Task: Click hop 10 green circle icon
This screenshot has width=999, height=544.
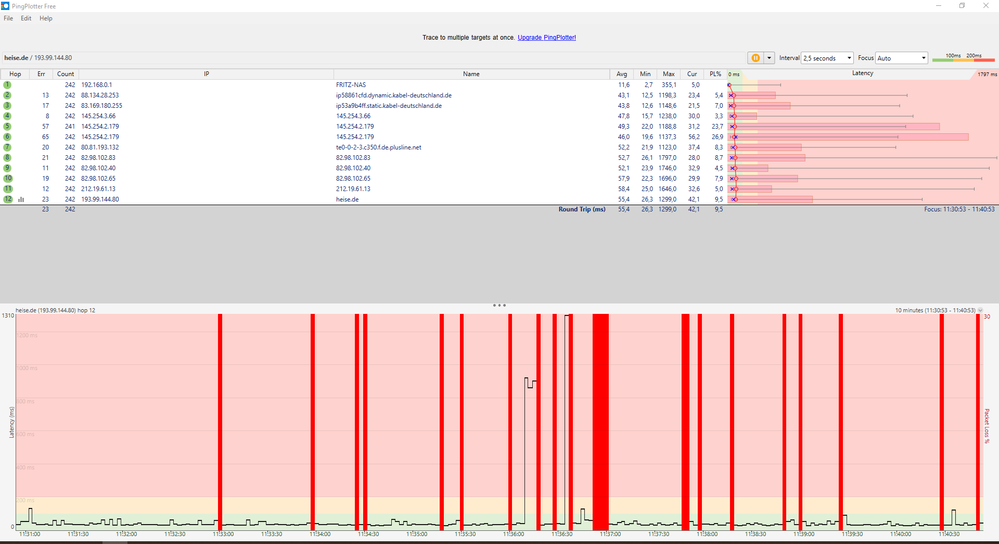Action: coord(7,178)
